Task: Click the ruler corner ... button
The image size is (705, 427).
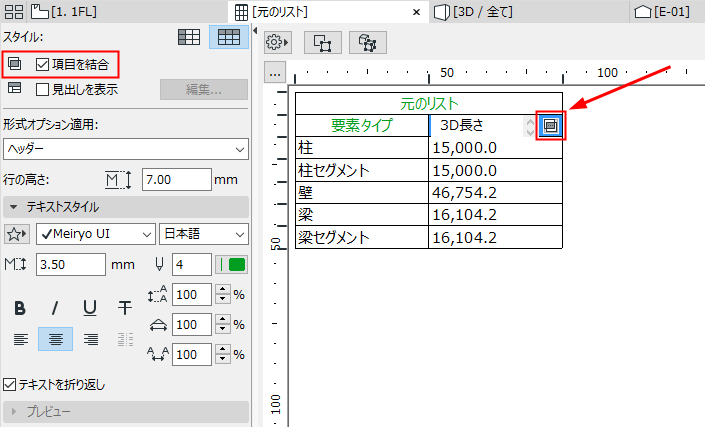Action: pyautogui.click(x=275, y=73)
